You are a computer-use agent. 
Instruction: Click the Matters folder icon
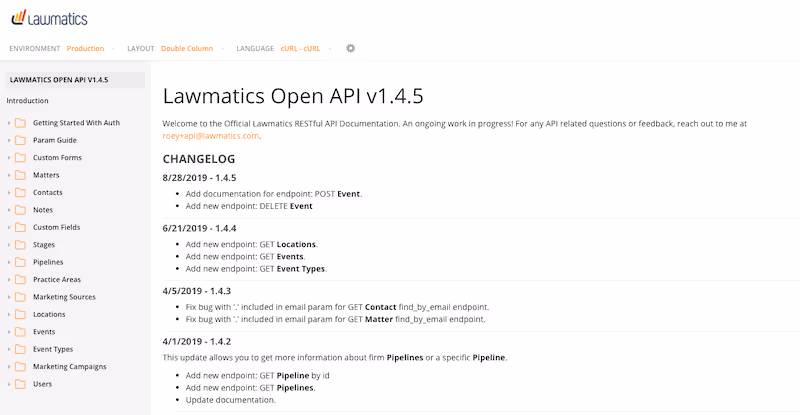click(20, 175)
